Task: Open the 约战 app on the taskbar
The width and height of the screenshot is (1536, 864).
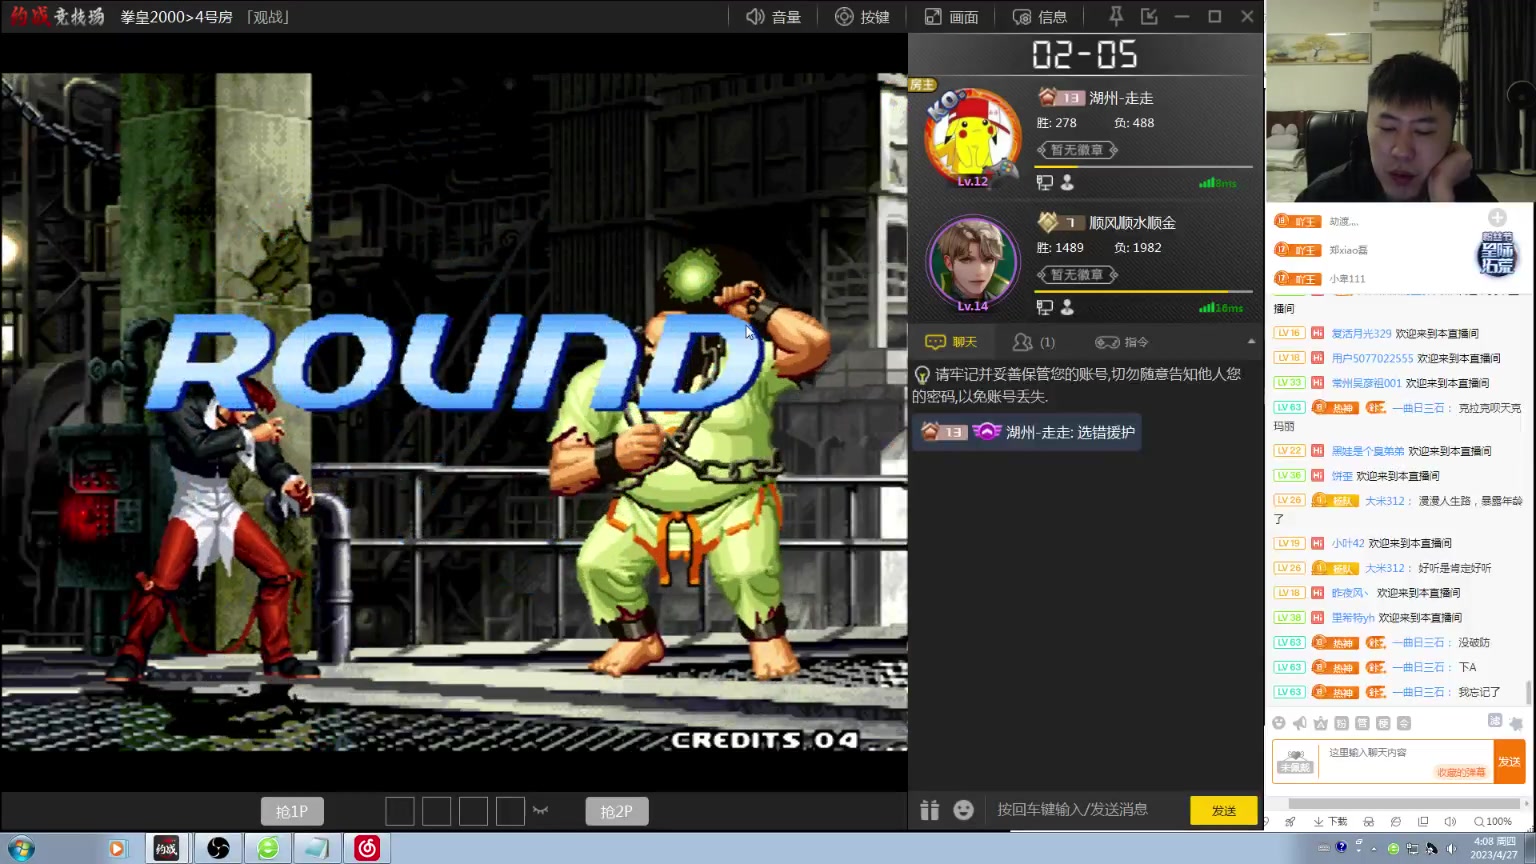Action: click(166, 849)
